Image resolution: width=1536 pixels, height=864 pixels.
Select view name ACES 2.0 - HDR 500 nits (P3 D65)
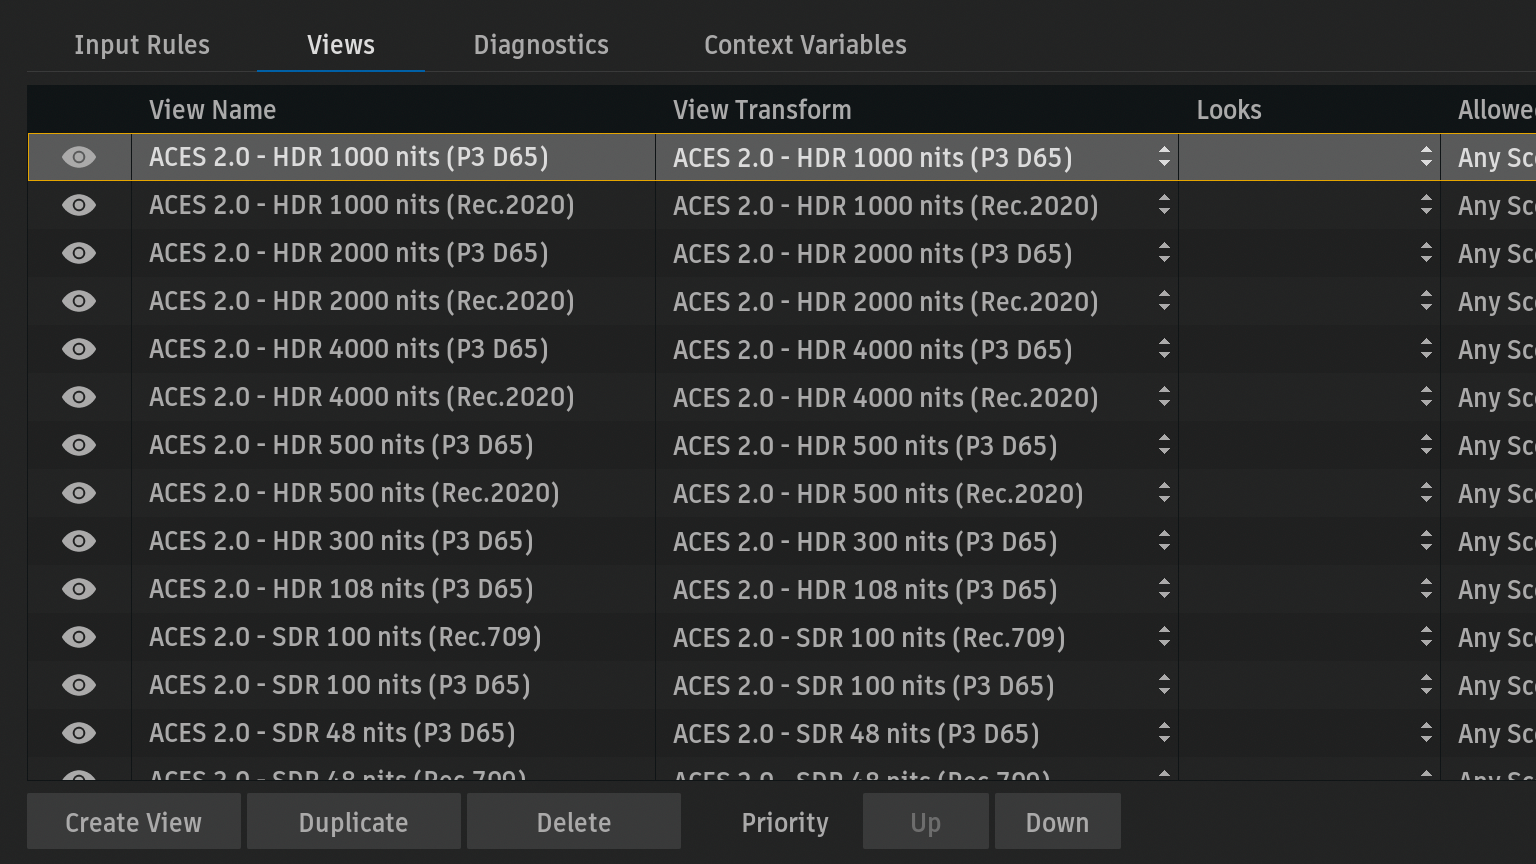pyautogui.click(x=341, y=445)
